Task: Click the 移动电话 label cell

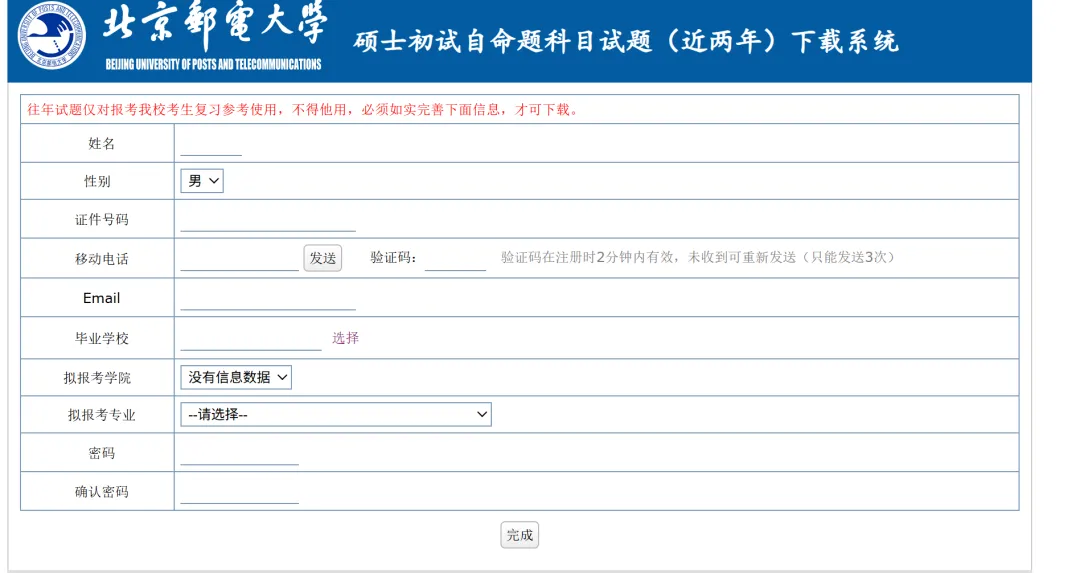Action: click(97, 258)
